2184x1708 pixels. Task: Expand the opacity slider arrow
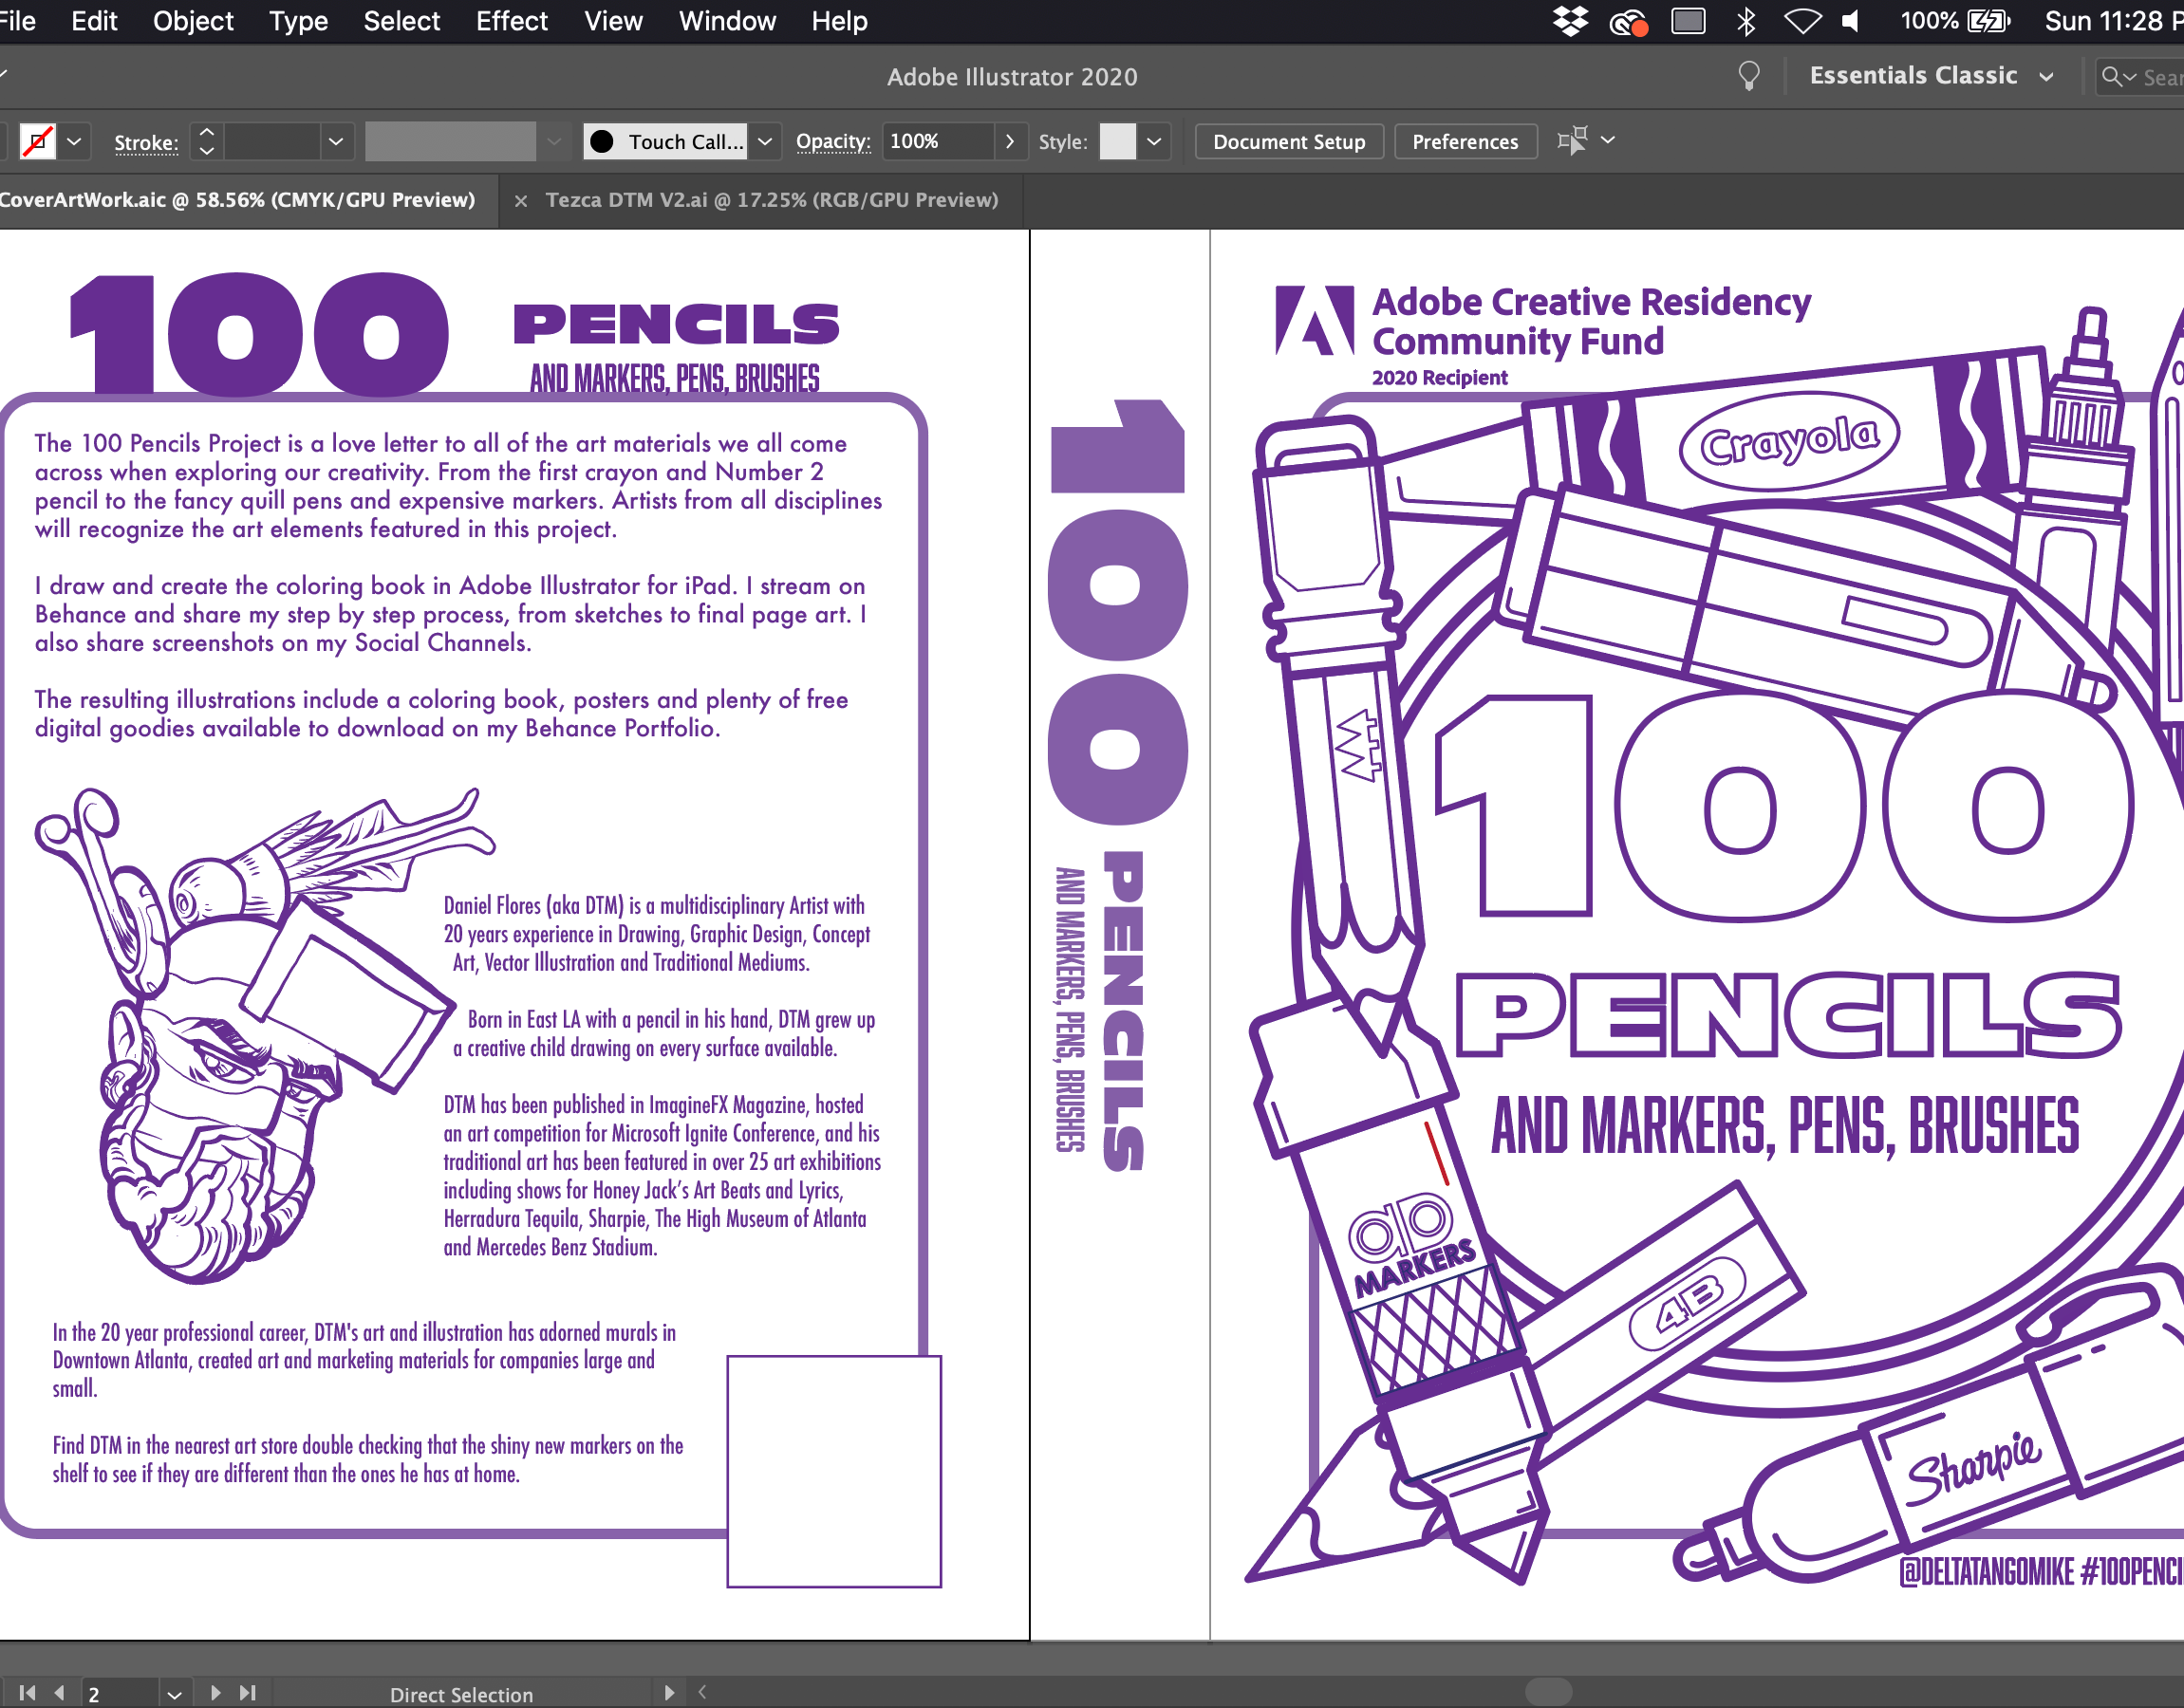[x=1010, y=141]
